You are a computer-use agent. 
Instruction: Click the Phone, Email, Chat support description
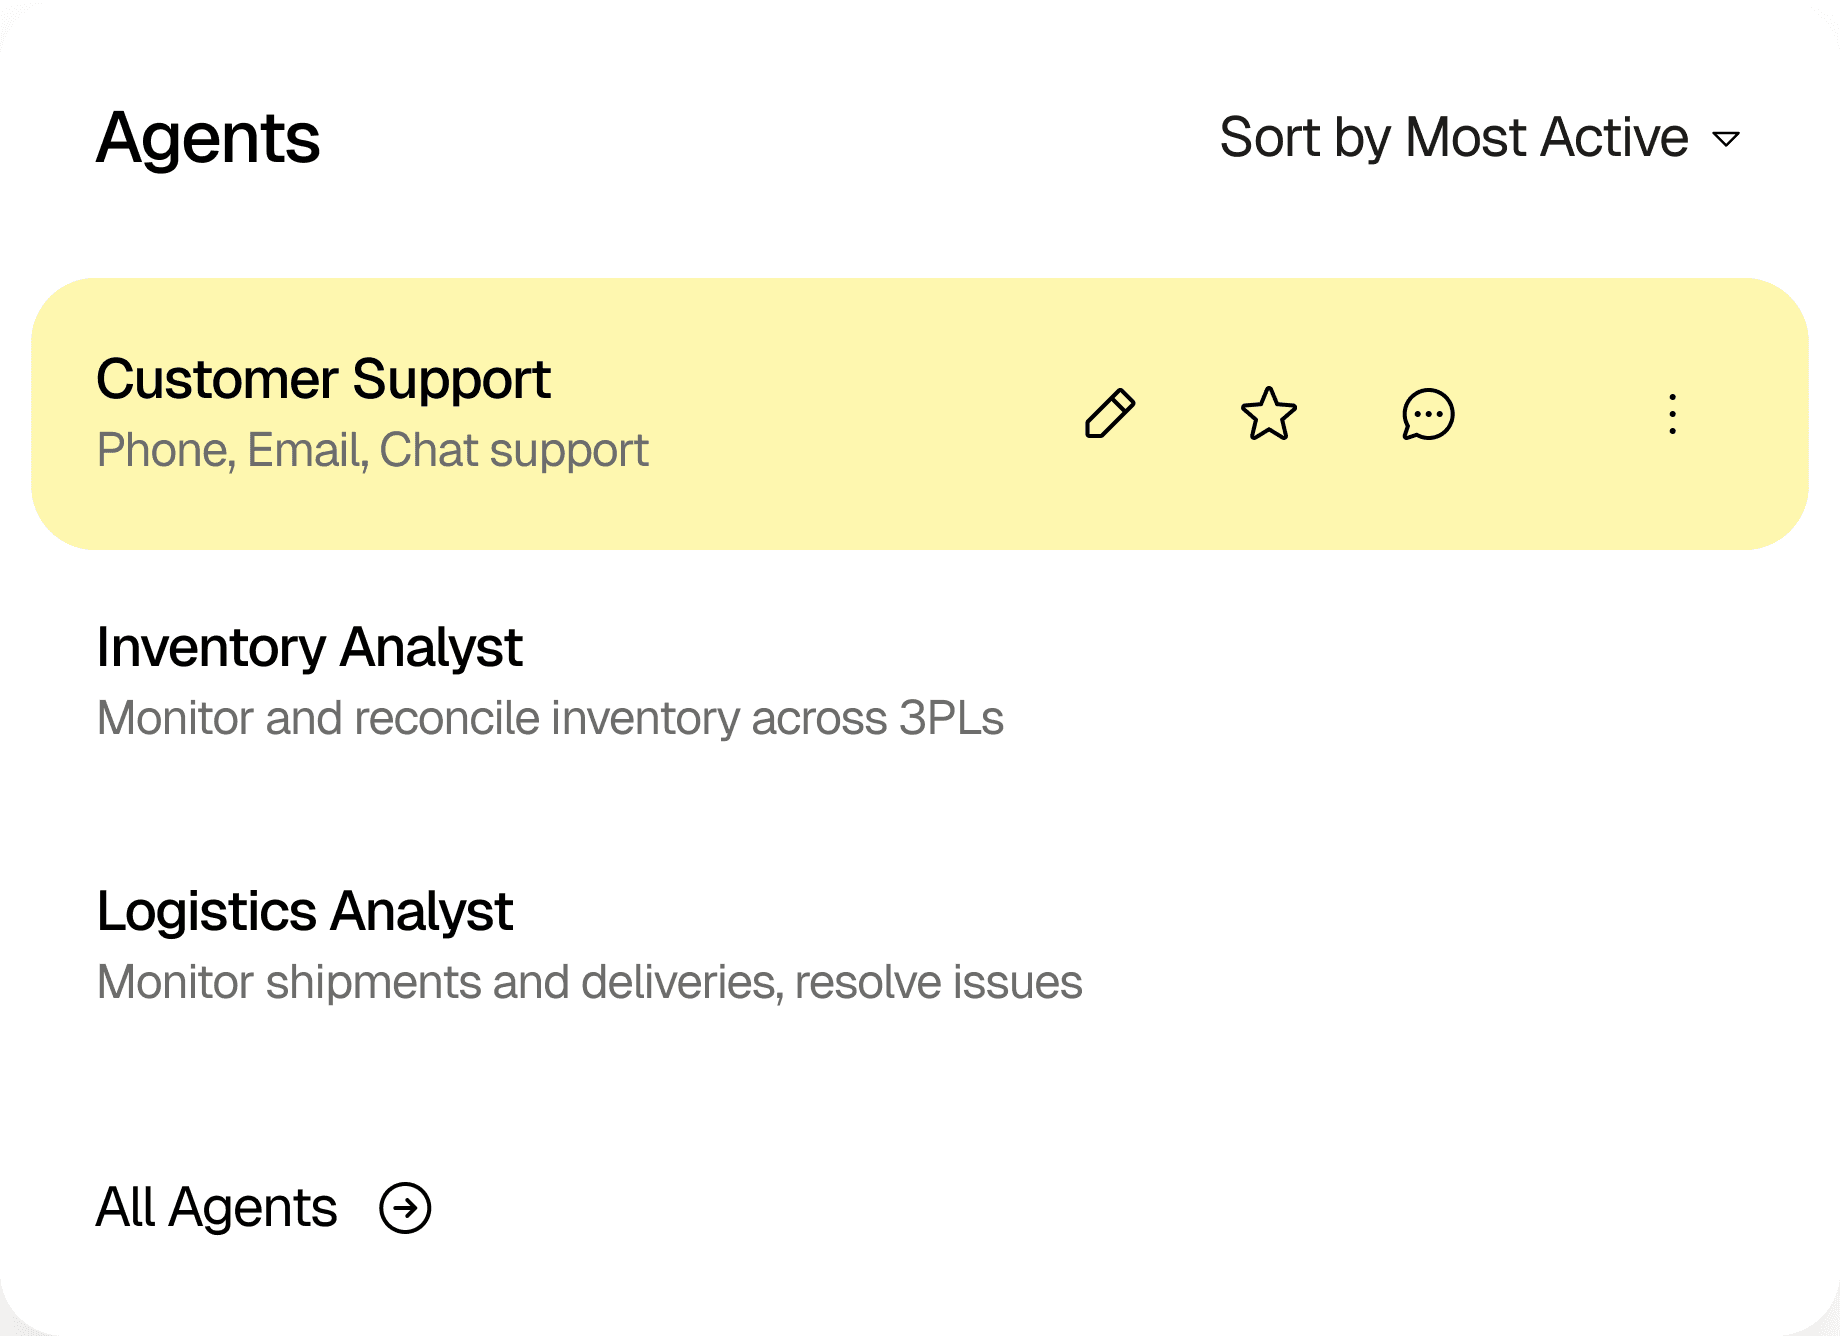pos(372,450)
